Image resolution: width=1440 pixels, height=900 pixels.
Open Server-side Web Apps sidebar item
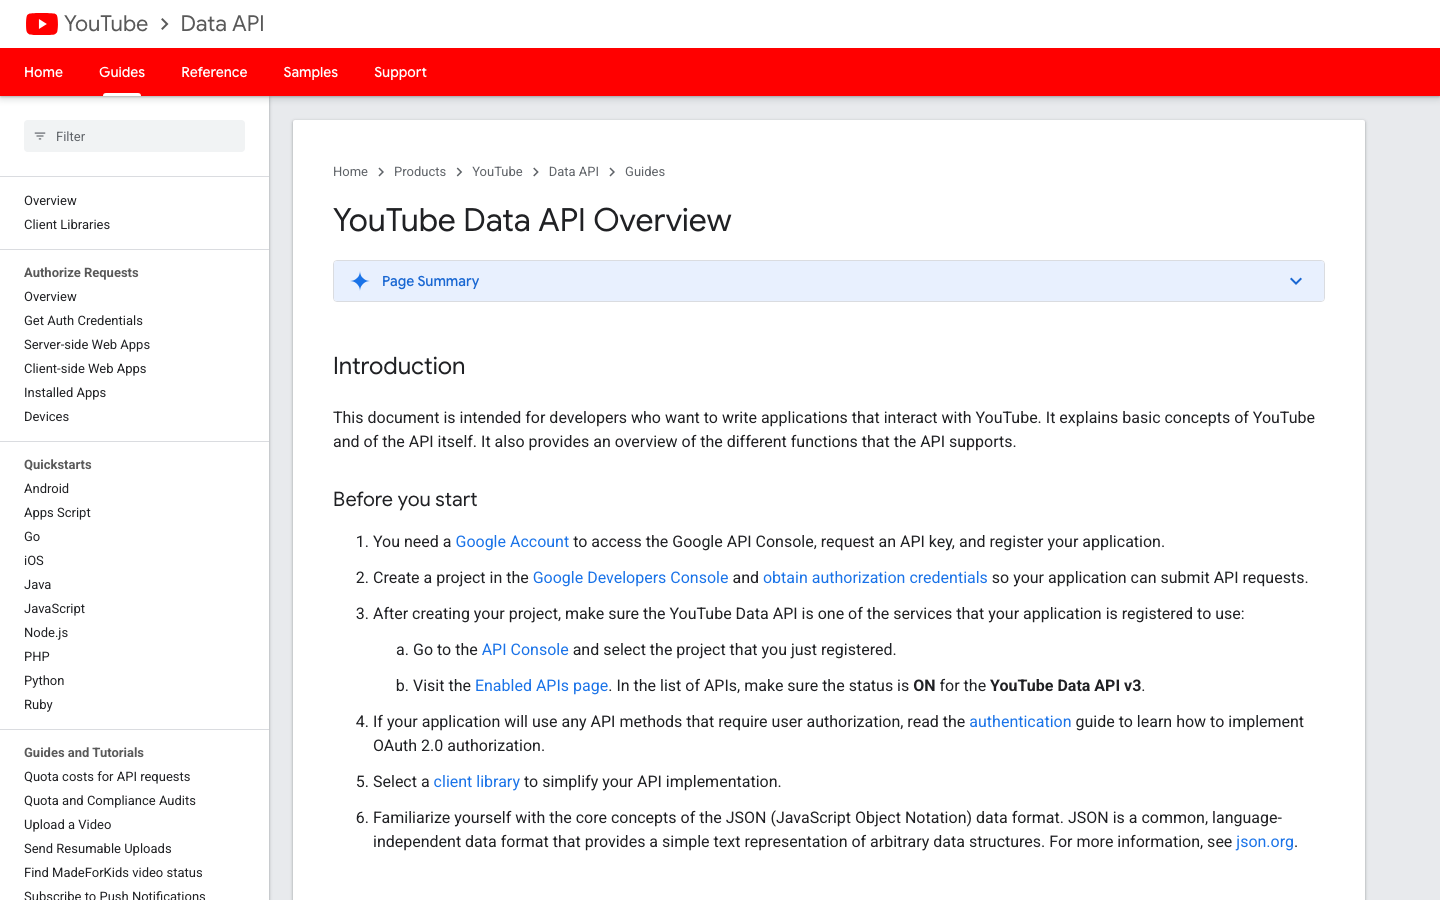click(87, 345)
